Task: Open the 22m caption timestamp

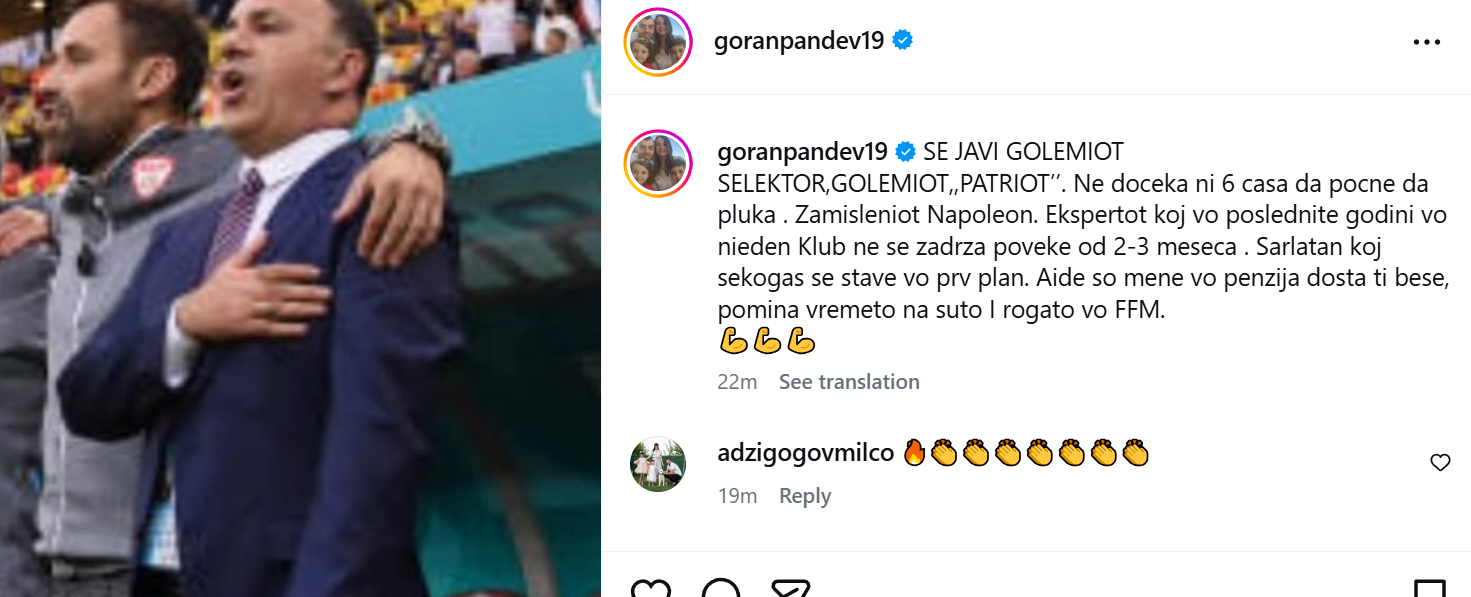Action: tap(737, 382)
